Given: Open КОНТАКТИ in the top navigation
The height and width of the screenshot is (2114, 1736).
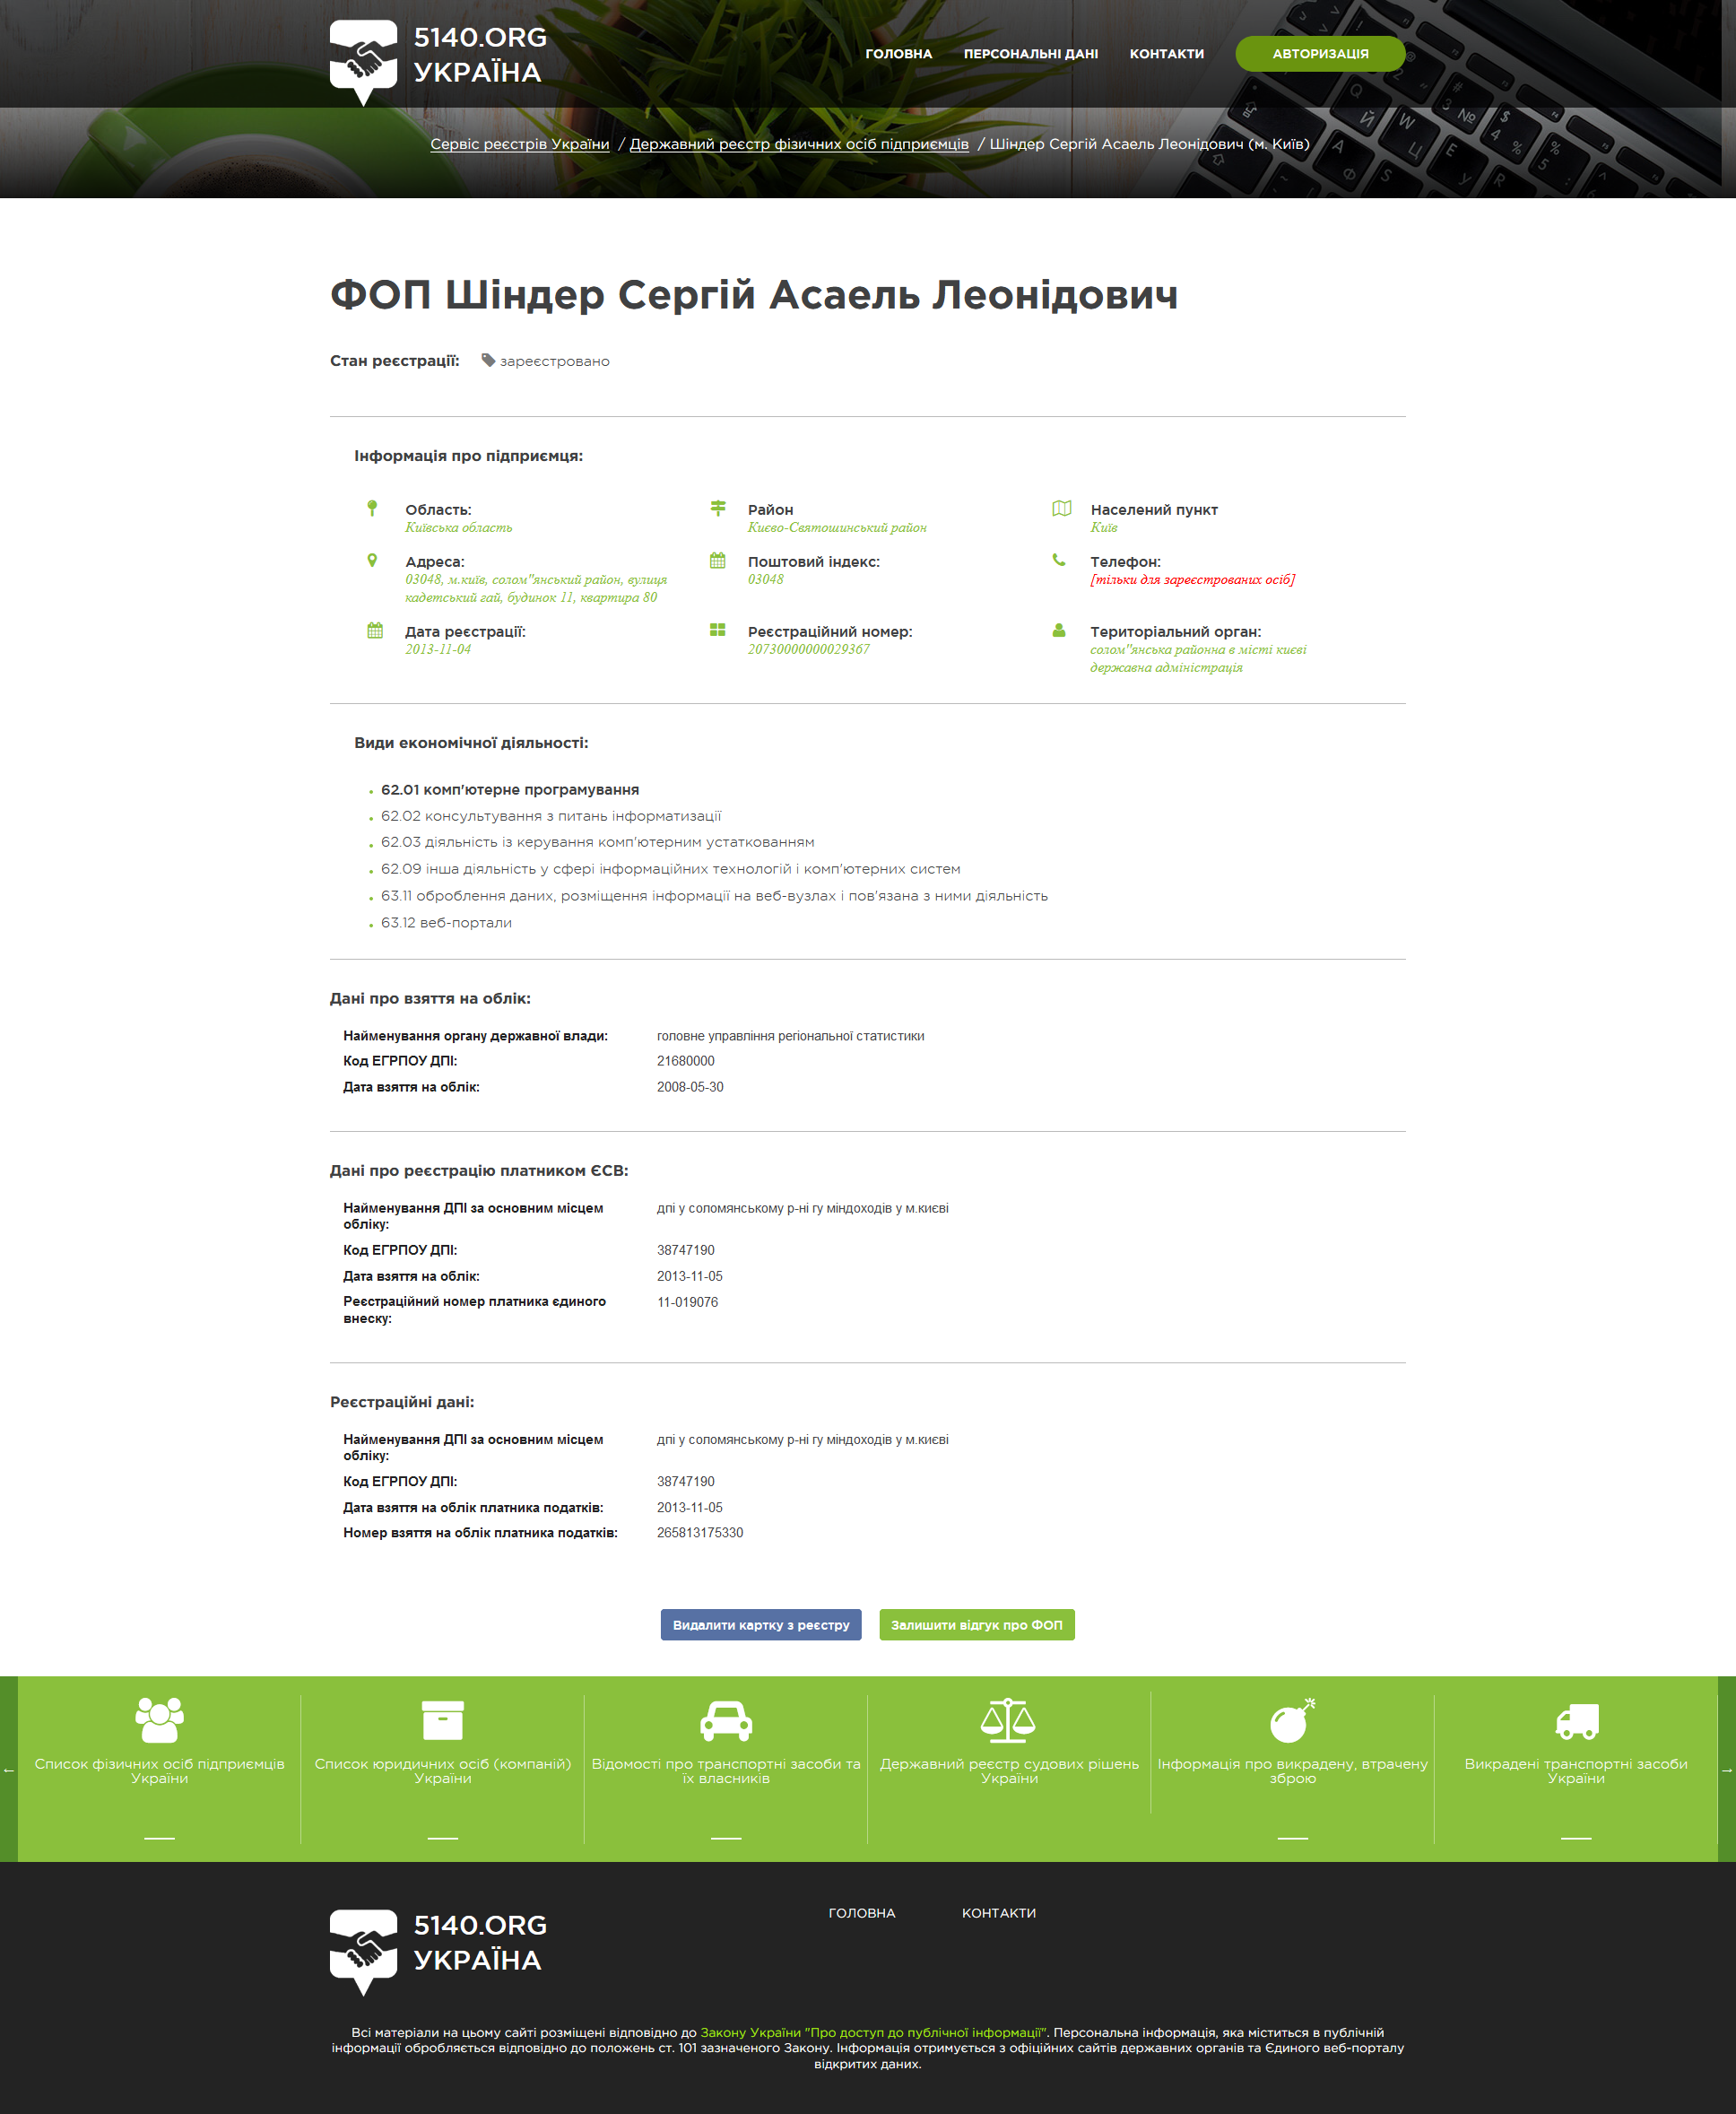Looking at the screenshot, I should [x=1166, y=54].
